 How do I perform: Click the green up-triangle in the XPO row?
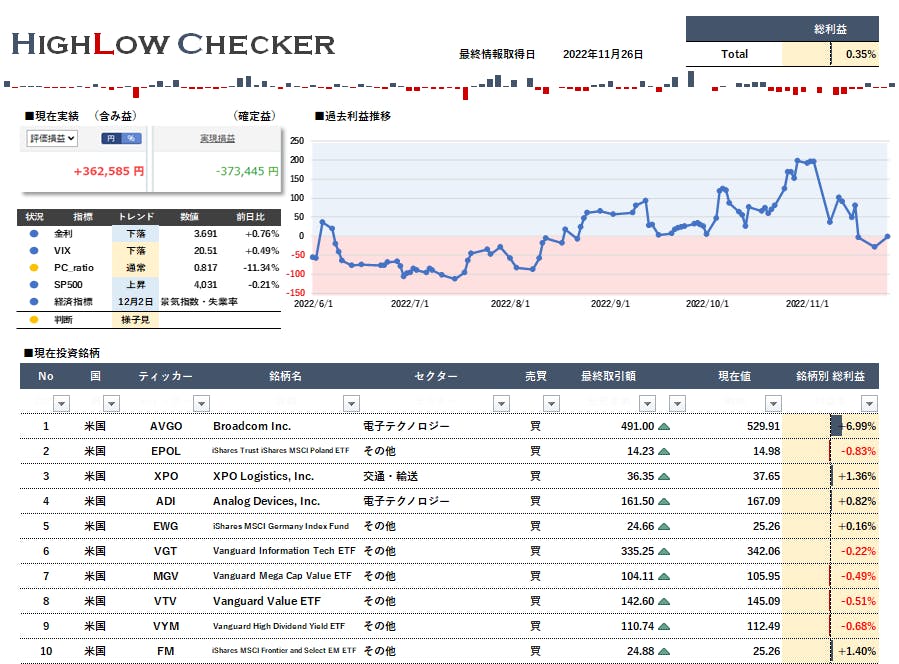click(x=664, y=476)
